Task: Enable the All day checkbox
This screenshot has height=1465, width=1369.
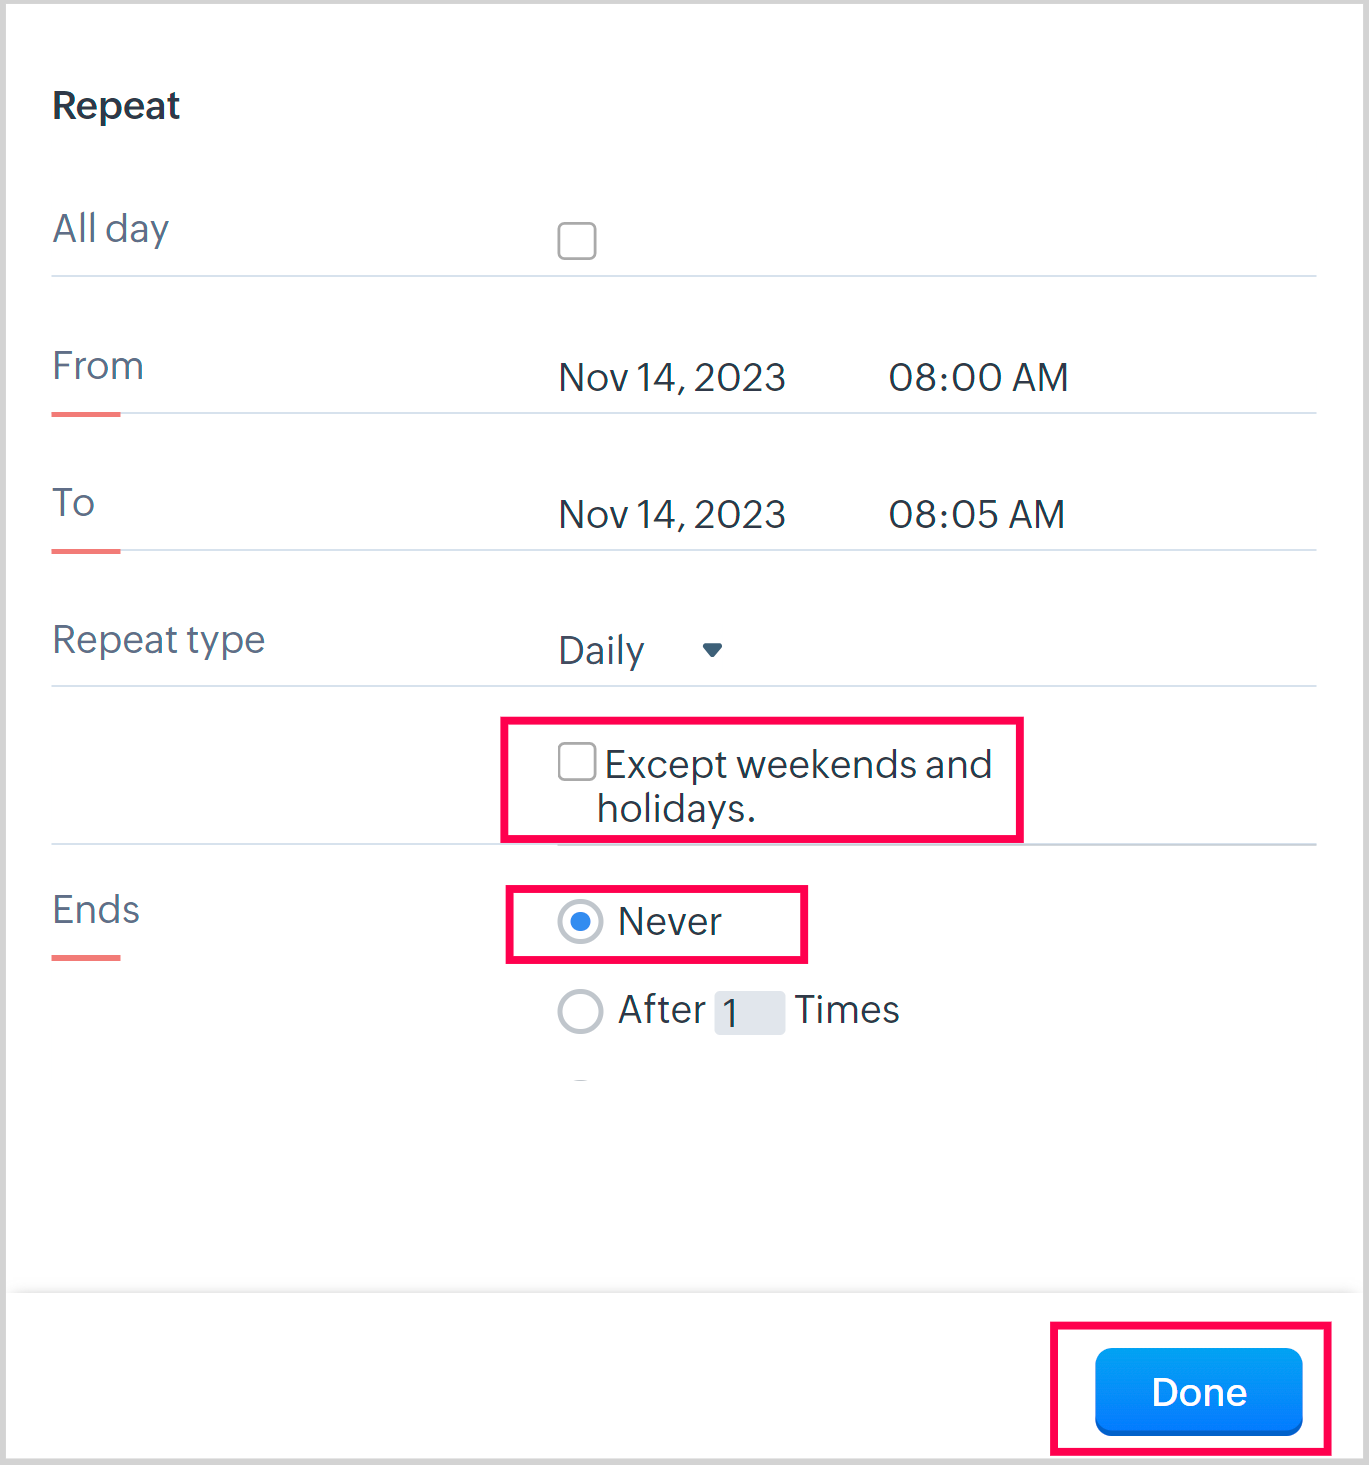Action: coord(577,241)
